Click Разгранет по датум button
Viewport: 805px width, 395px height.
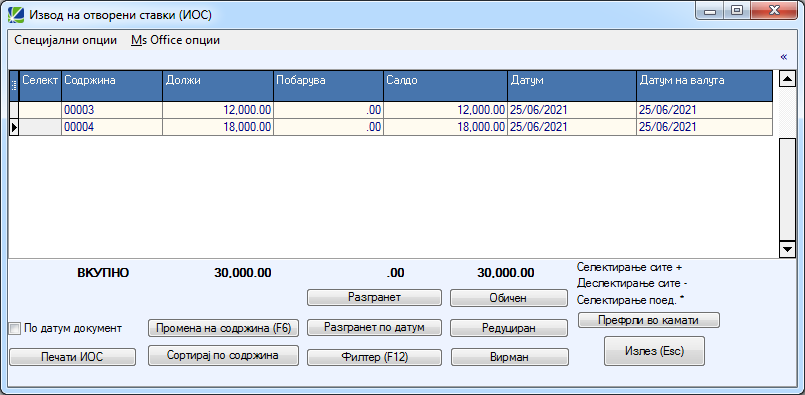[x=374, y=328]
